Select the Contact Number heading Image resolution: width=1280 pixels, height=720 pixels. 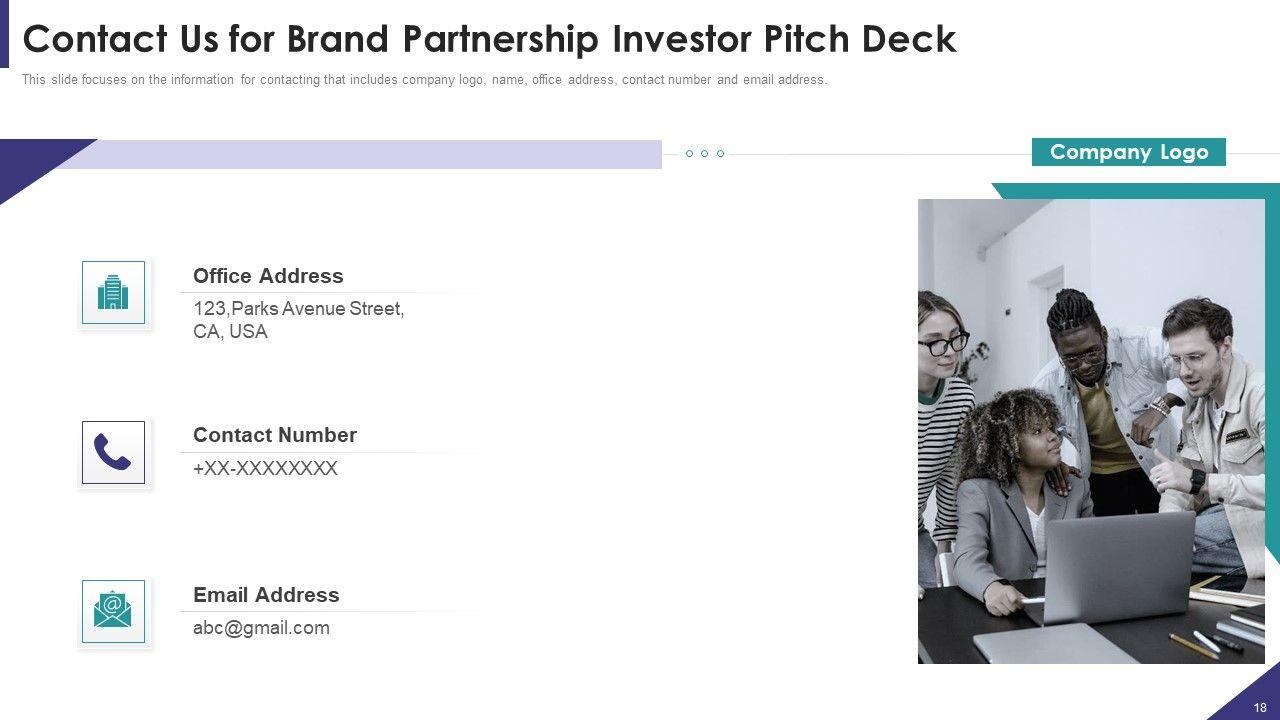point(275,435)
